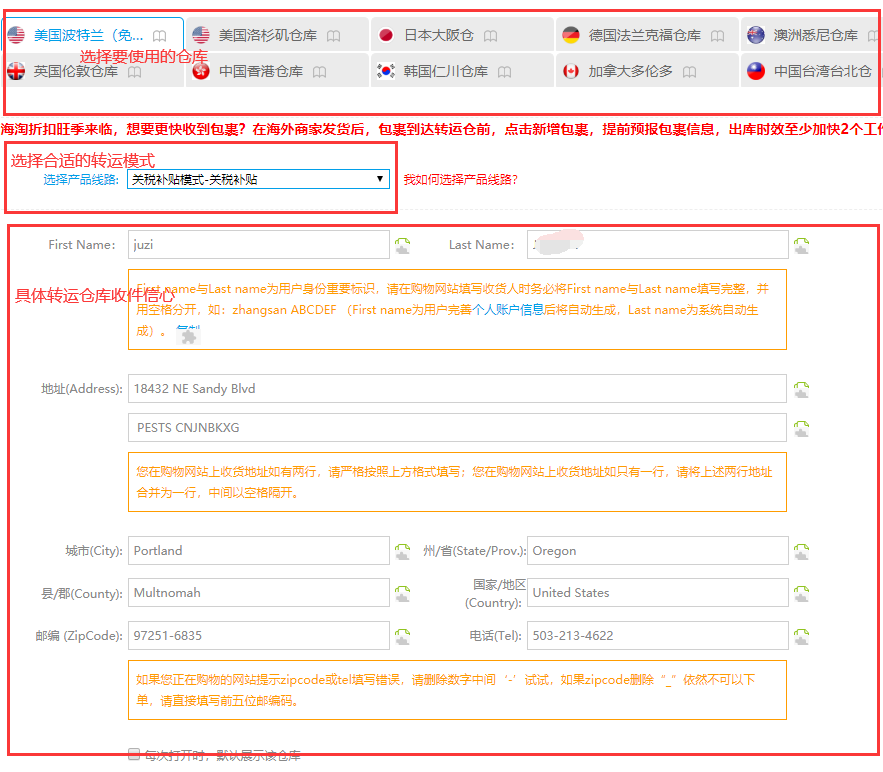This screenshot has height=772, width=883.
Task: Click the address field PESTS CNJNBKXG
Action: [457, 427]
